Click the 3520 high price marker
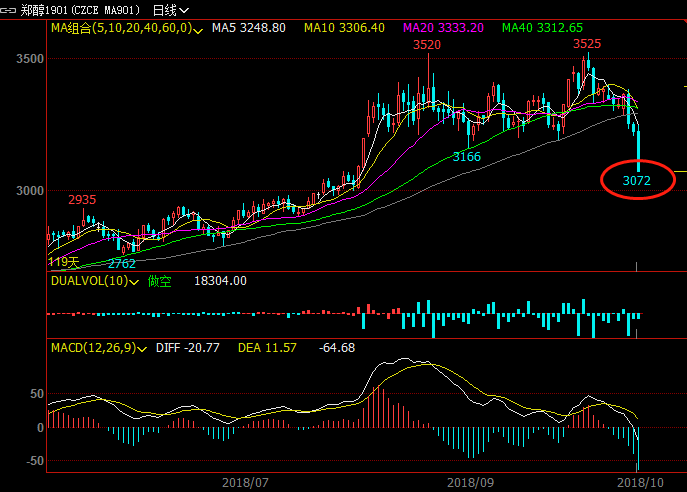687x492 pixels. click(427, 45)
